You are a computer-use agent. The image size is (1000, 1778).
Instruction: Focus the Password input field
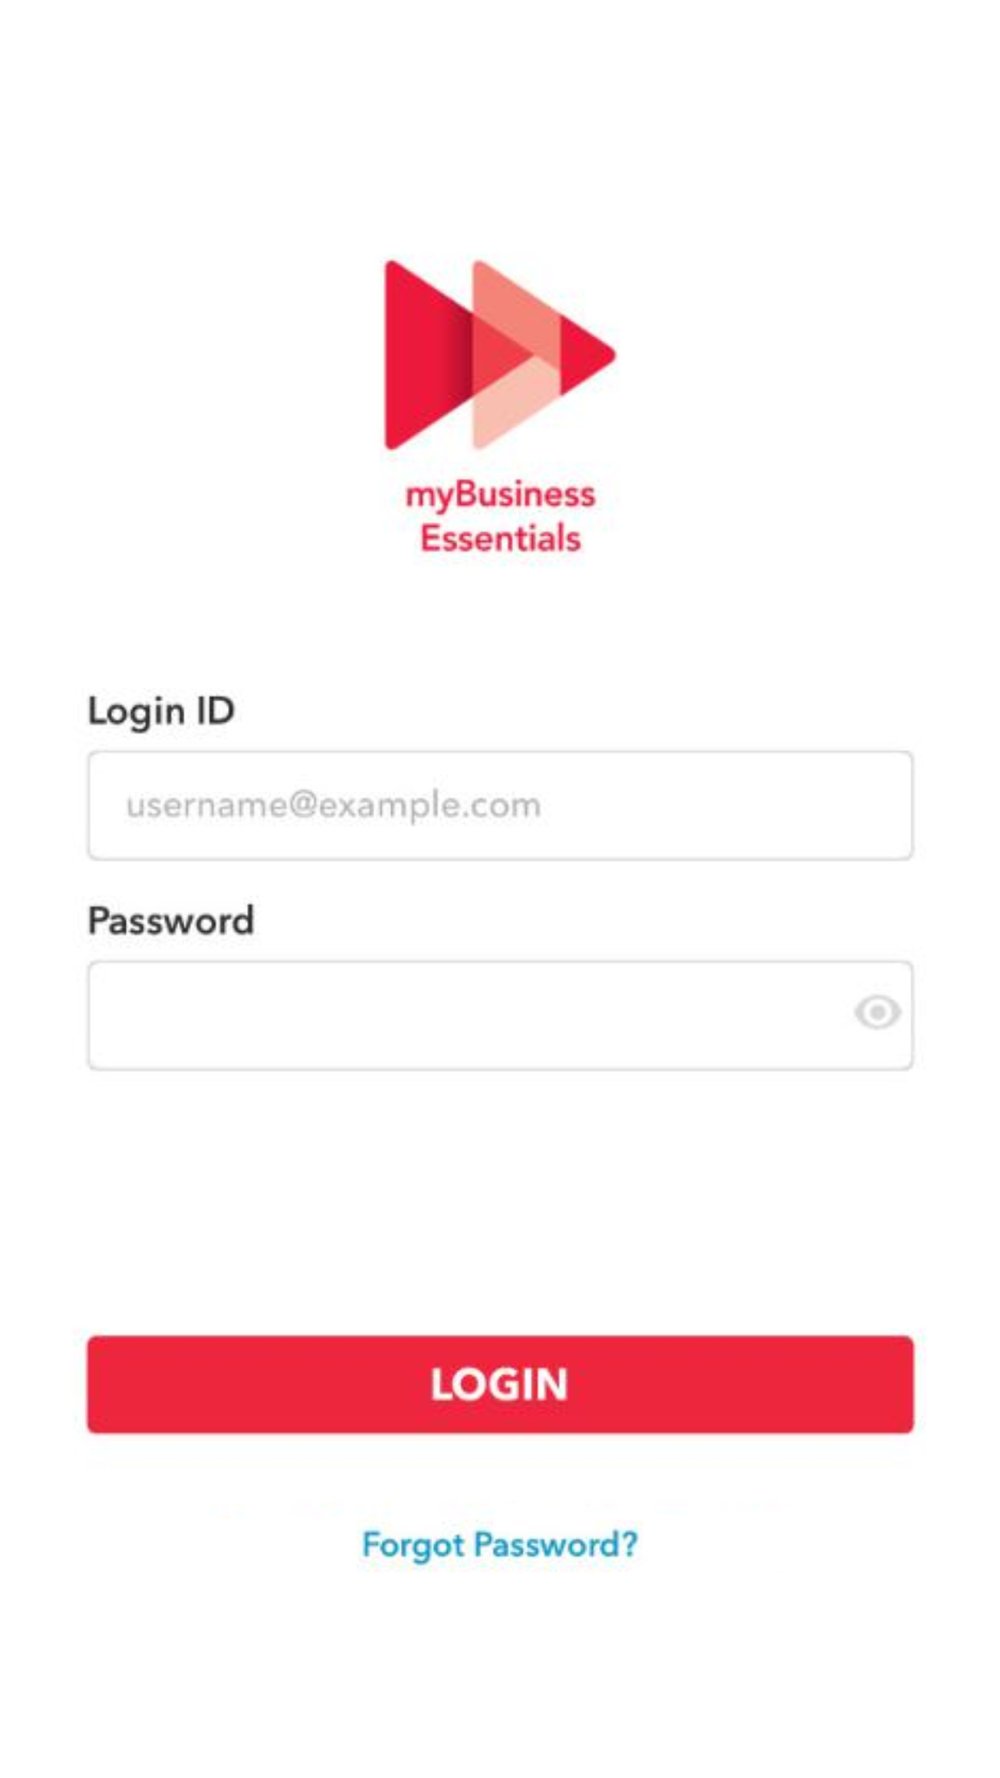pyautogui.click(x=500, y=1015)
